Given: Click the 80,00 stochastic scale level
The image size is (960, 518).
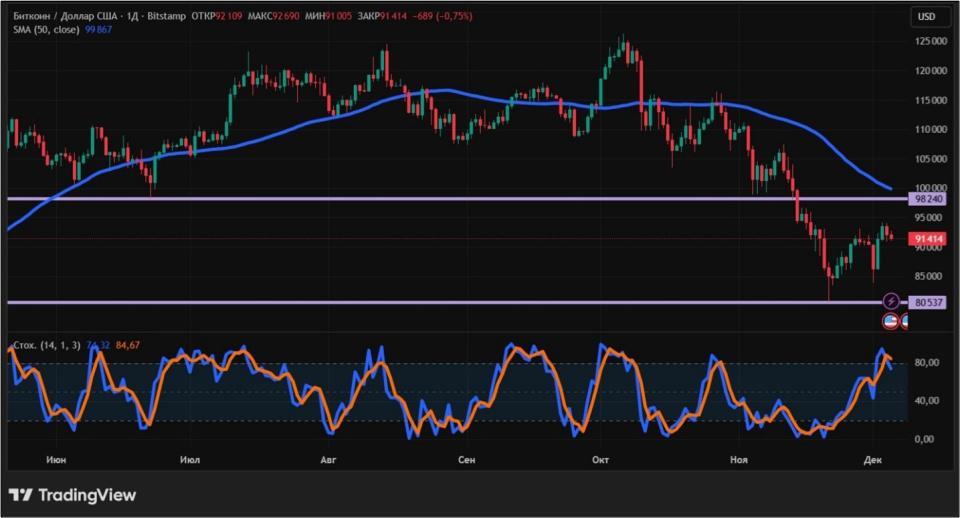Looking at the screenshot, I should click(x=926, y=364).
